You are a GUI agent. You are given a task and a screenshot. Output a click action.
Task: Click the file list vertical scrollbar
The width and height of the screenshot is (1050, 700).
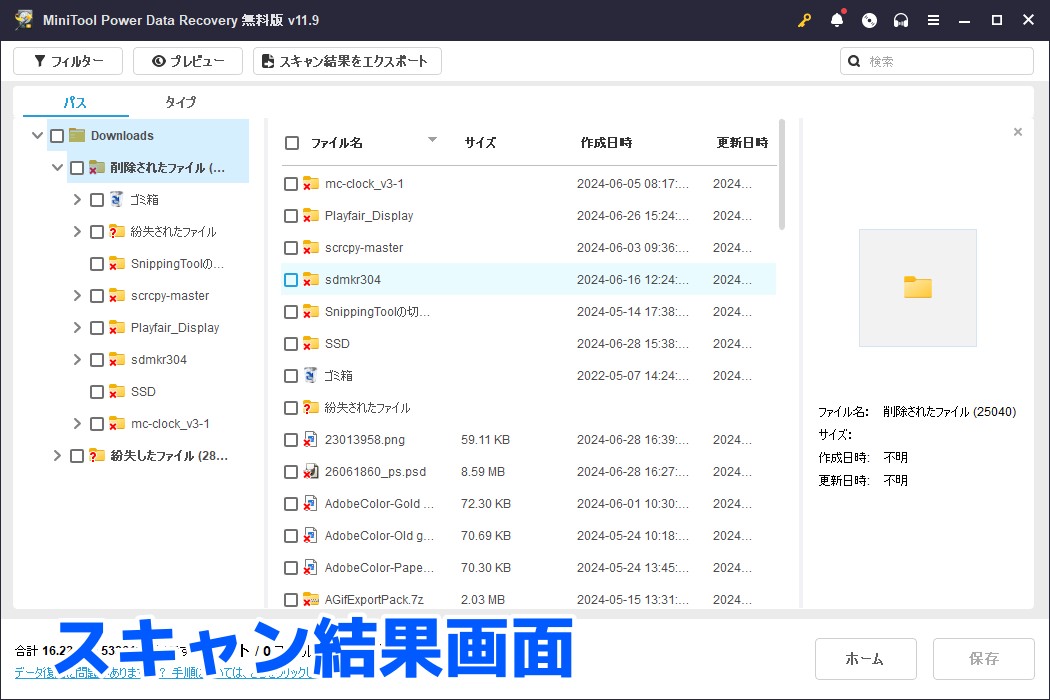coord(782,176)
